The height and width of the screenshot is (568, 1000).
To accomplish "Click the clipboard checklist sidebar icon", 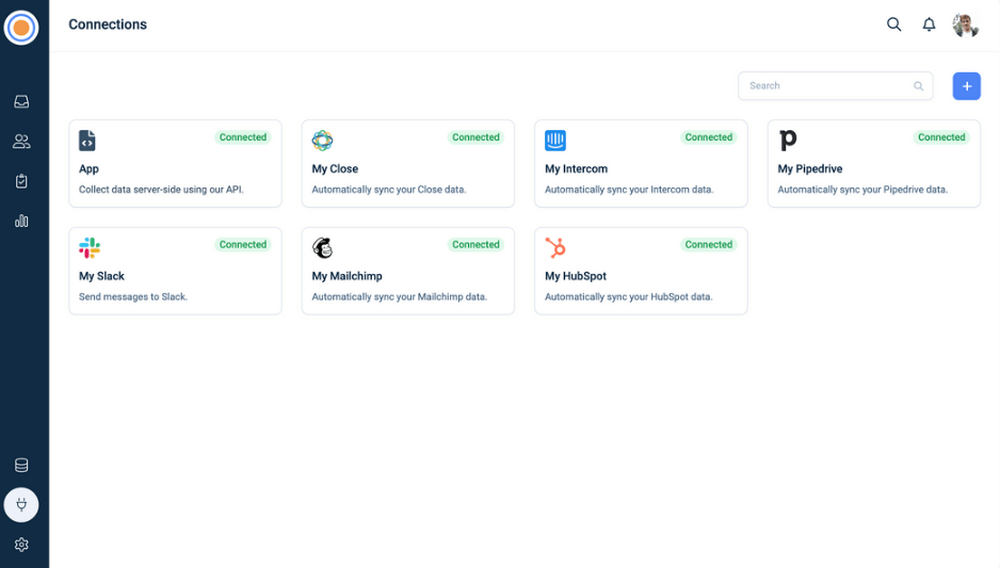I will pyautogui.click(x=21, y=181).
